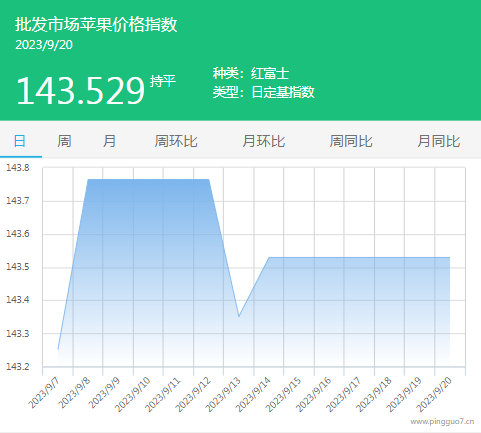481x433 pixels.
Task: Select the 日 daily tab
Action: tap(20, 141)
